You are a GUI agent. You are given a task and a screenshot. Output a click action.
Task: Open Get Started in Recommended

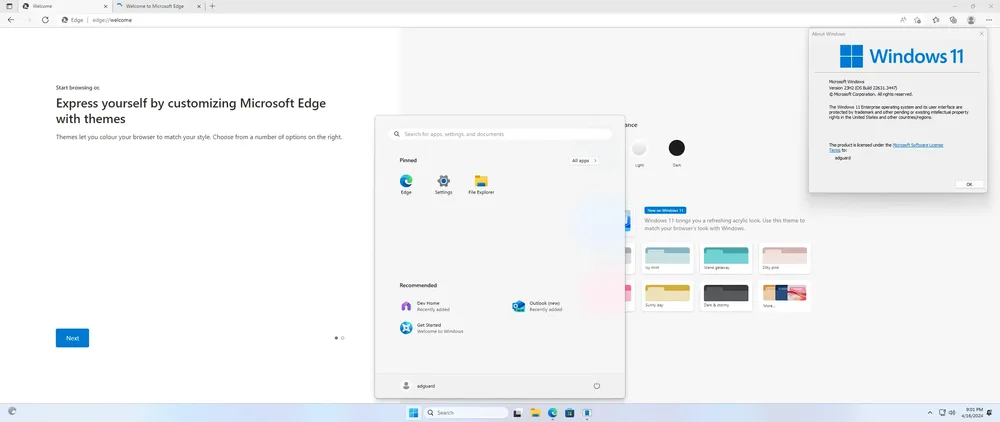click(x=431, y=328)
